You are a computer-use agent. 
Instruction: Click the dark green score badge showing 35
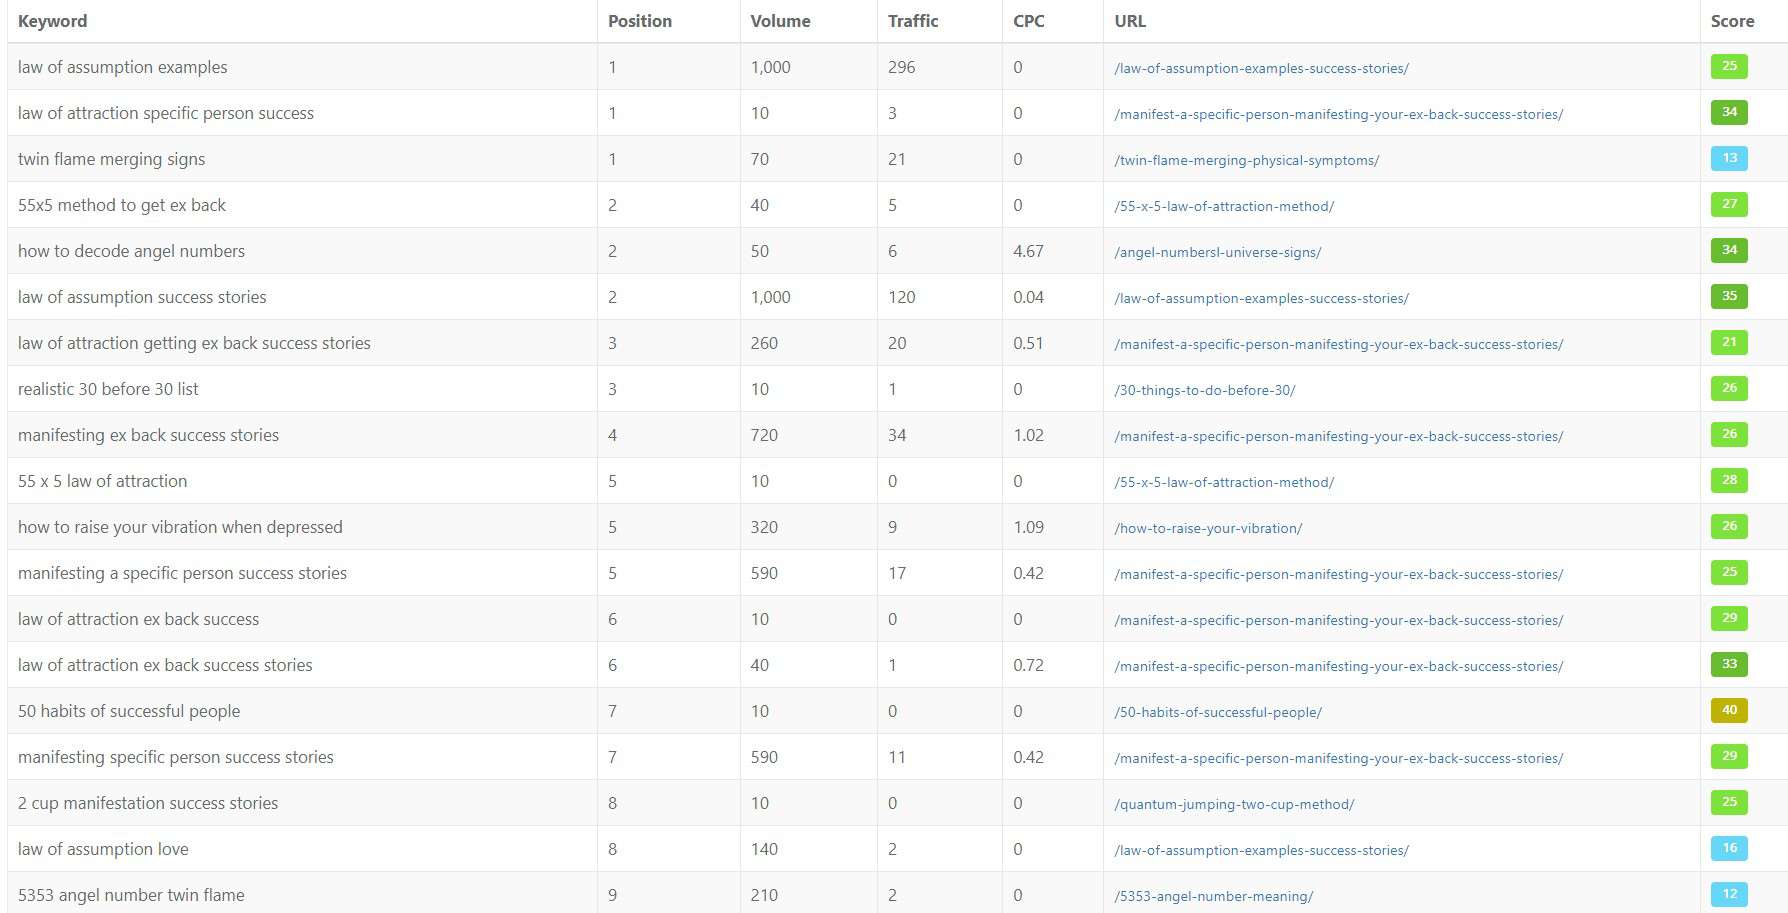(1729, 297)
